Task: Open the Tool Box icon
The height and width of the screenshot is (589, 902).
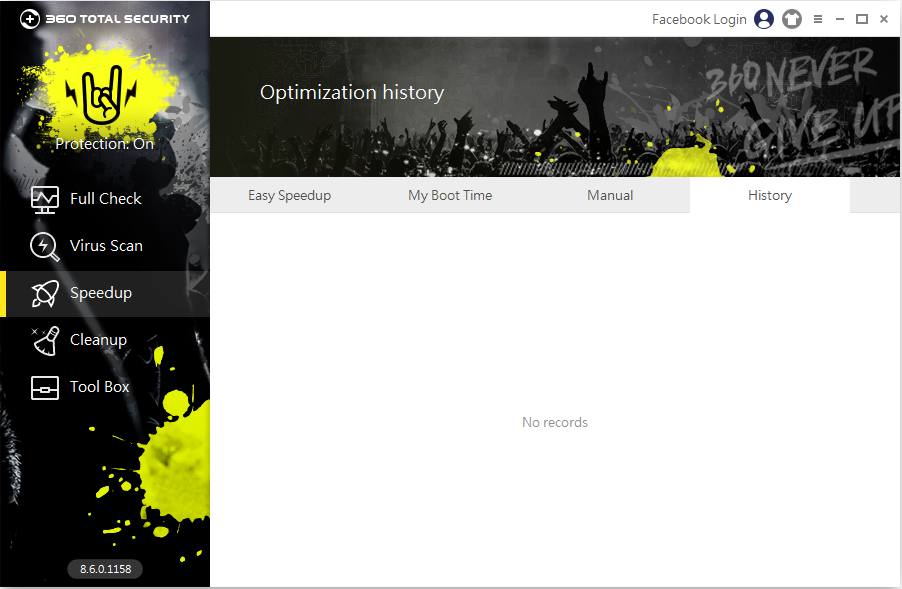Action: (44, 388)
